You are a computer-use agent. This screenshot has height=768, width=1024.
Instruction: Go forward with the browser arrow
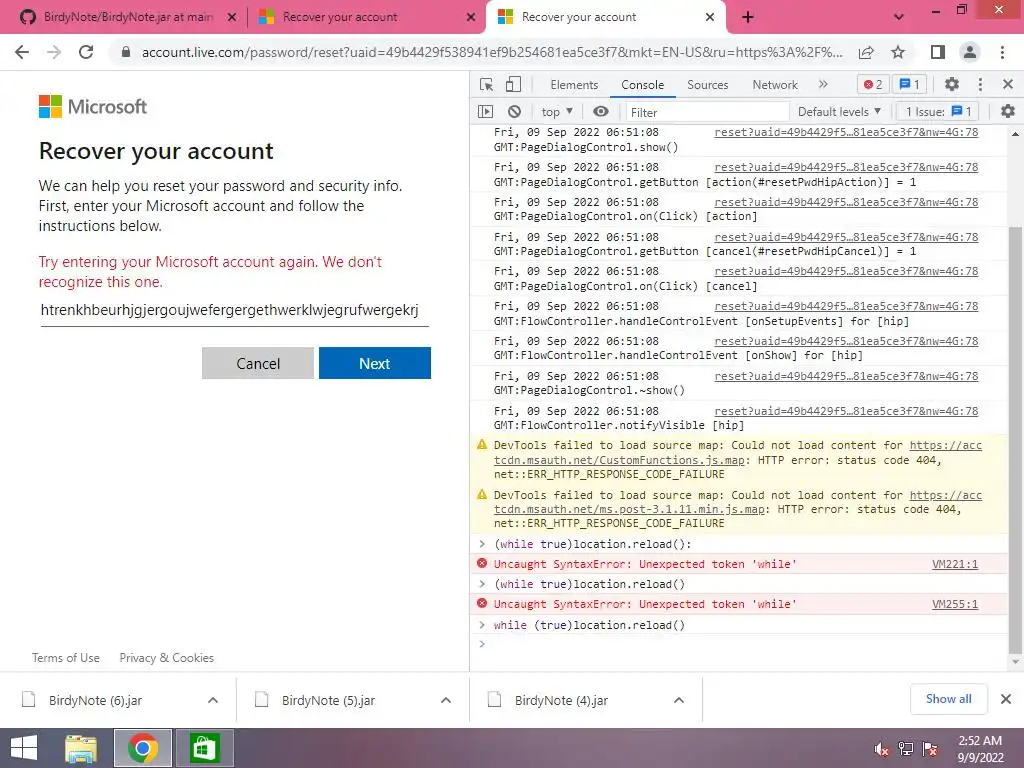[x=54, y=52]
